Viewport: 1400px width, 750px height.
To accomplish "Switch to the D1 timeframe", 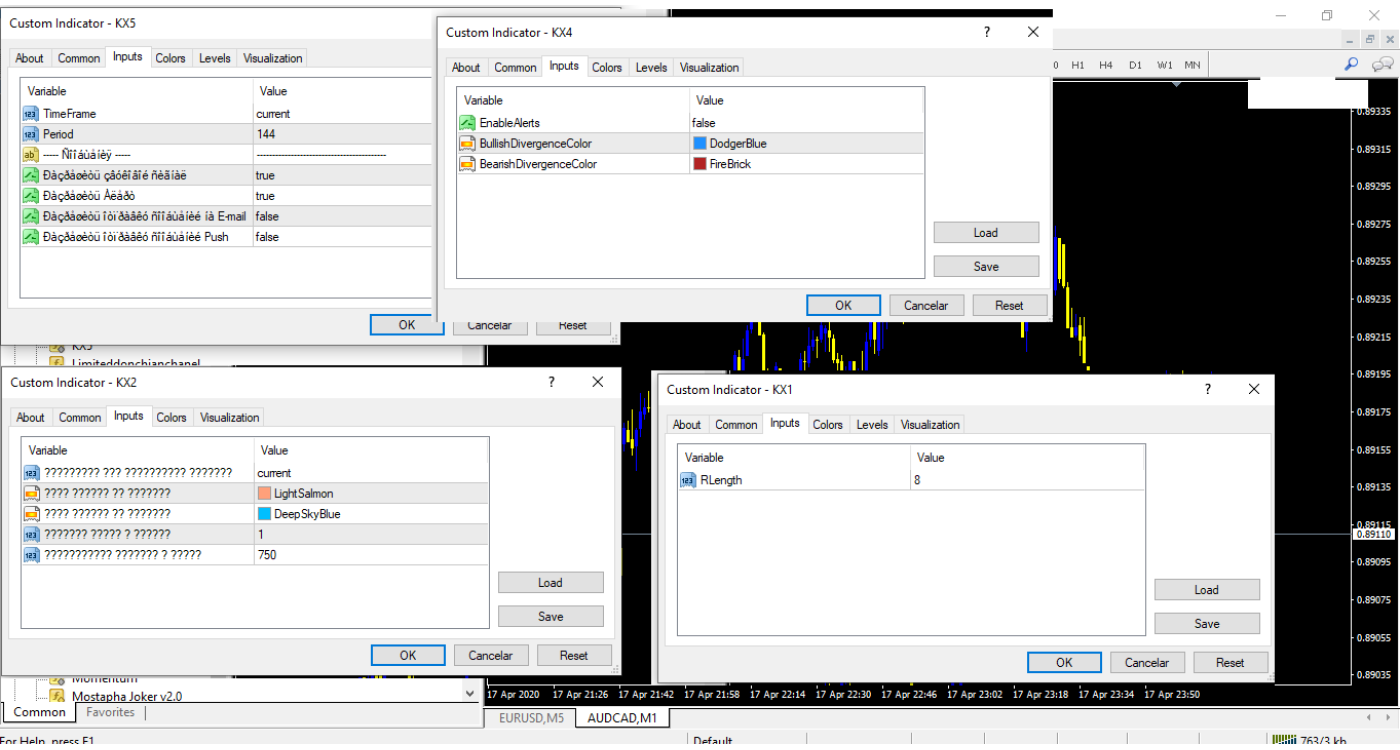I will pos(1135,65).
